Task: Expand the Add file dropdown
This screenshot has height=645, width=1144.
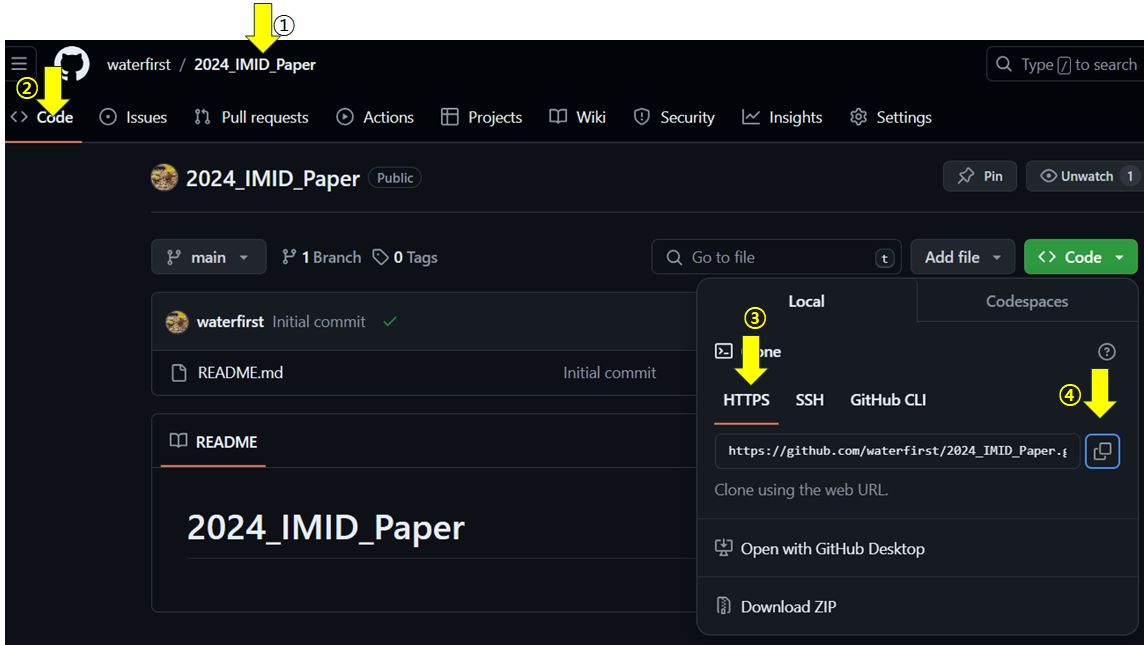Action: pos(962,258)
